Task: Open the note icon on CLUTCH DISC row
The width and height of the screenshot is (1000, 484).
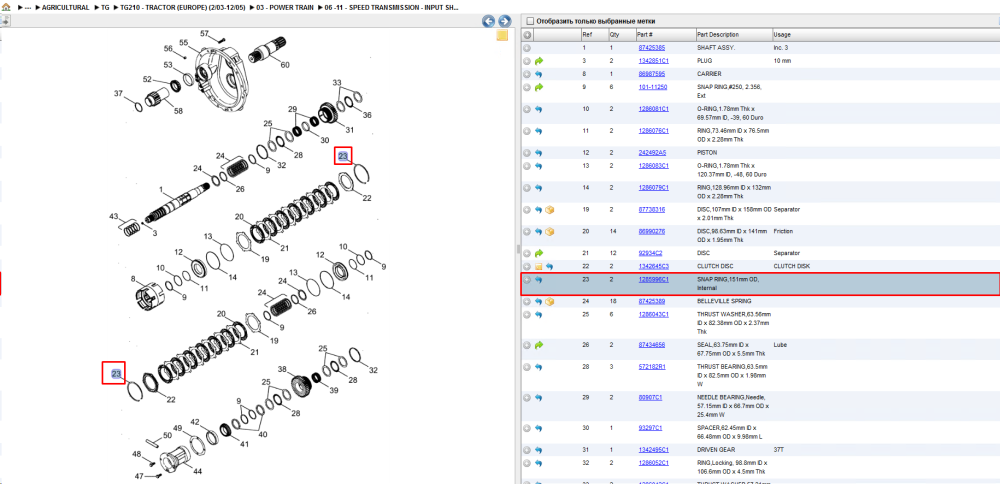Action: [539, 267]
